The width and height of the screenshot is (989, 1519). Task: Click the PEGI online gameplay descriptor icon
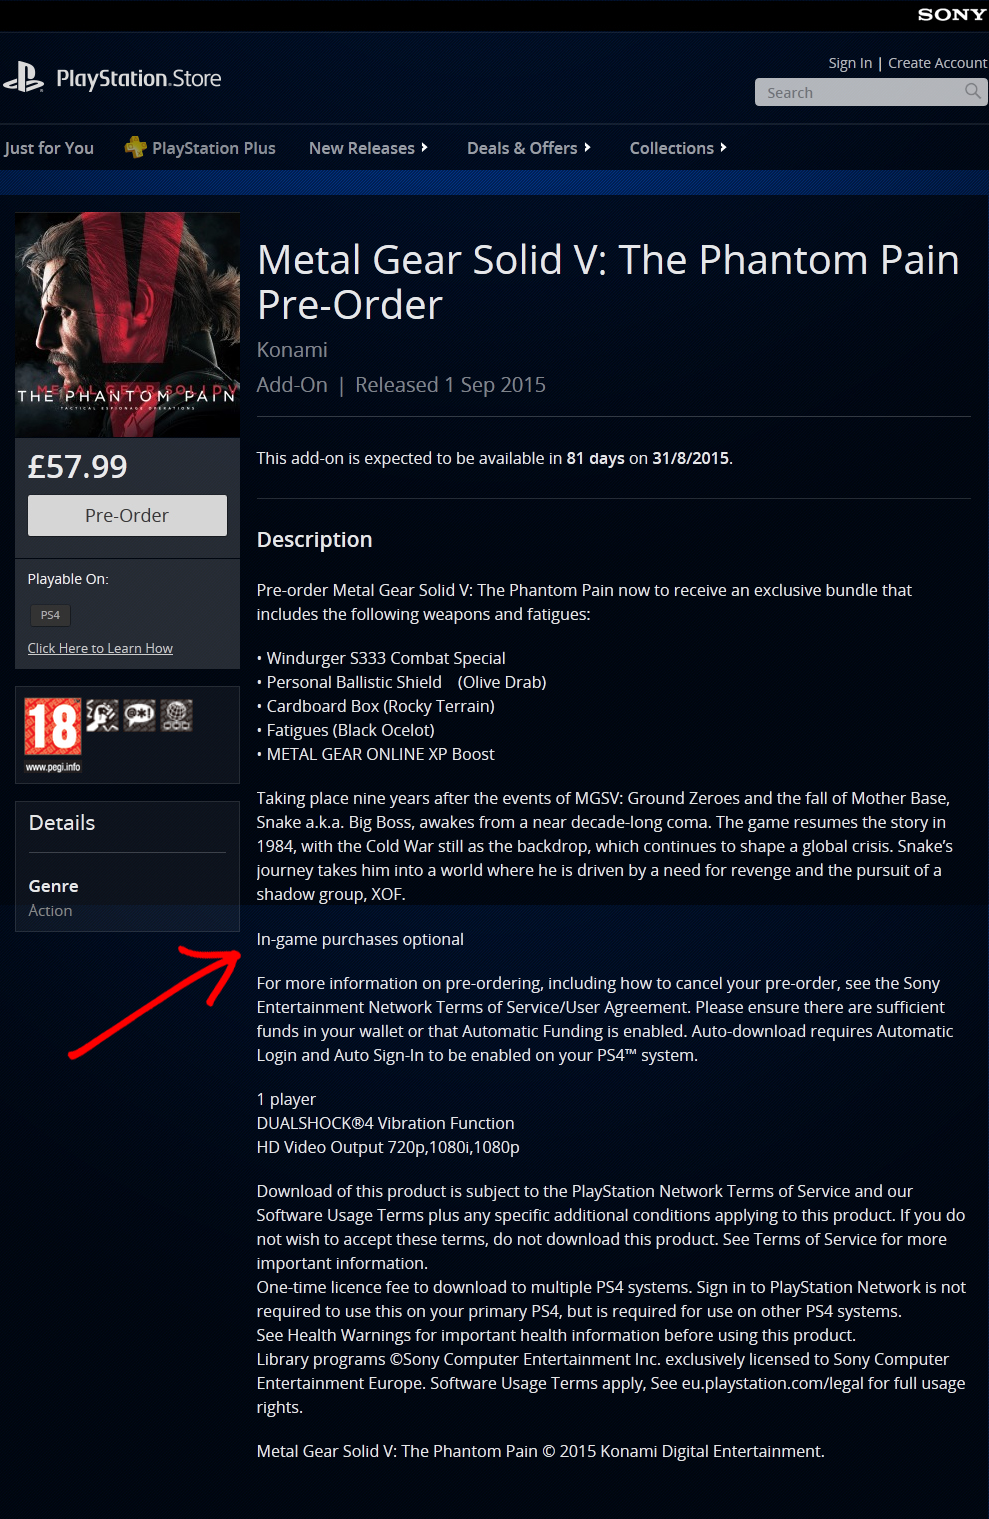tap(176, 715)
